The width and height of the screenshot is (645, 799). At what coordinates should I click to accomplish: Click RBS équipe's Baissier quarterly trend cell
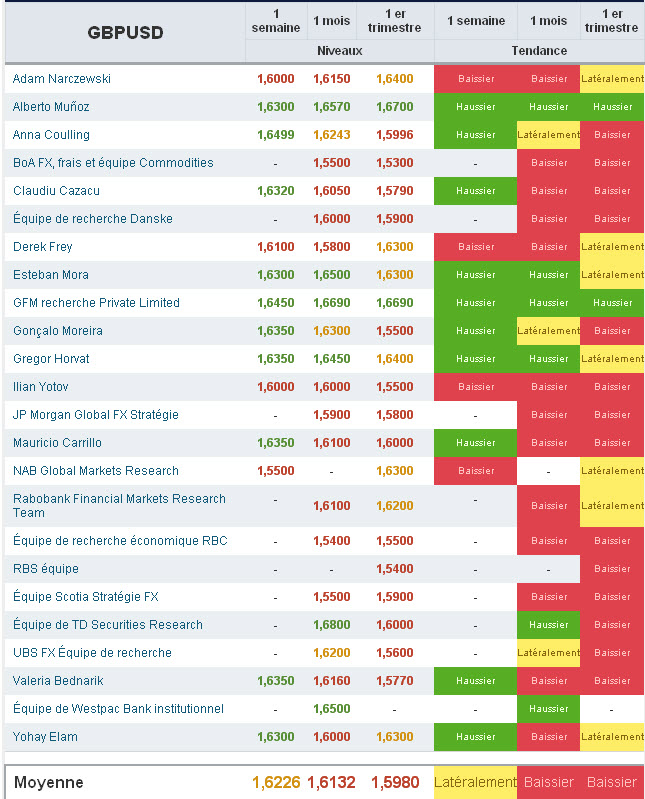[x=612, y=569]
